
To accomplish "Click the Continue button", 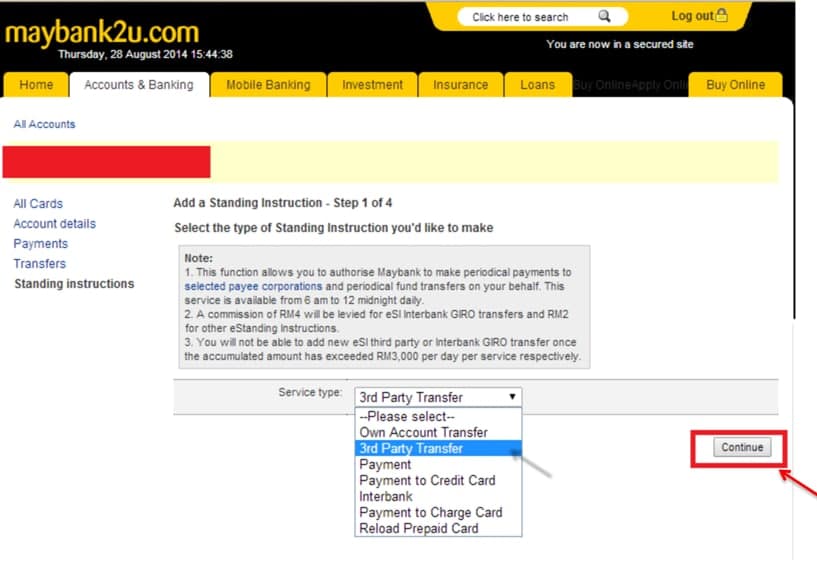I will click(742, 447).
